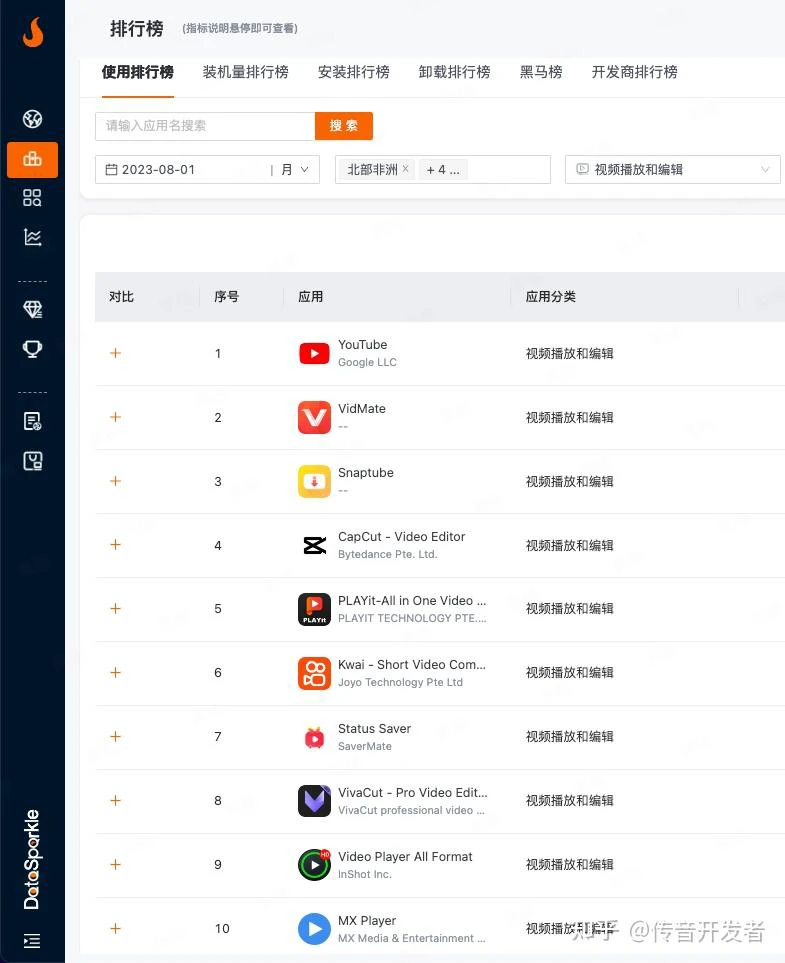The width and height of the screenshot is (785, 963).
Task: Click the VidMate app icon
Action: [314, 417]
